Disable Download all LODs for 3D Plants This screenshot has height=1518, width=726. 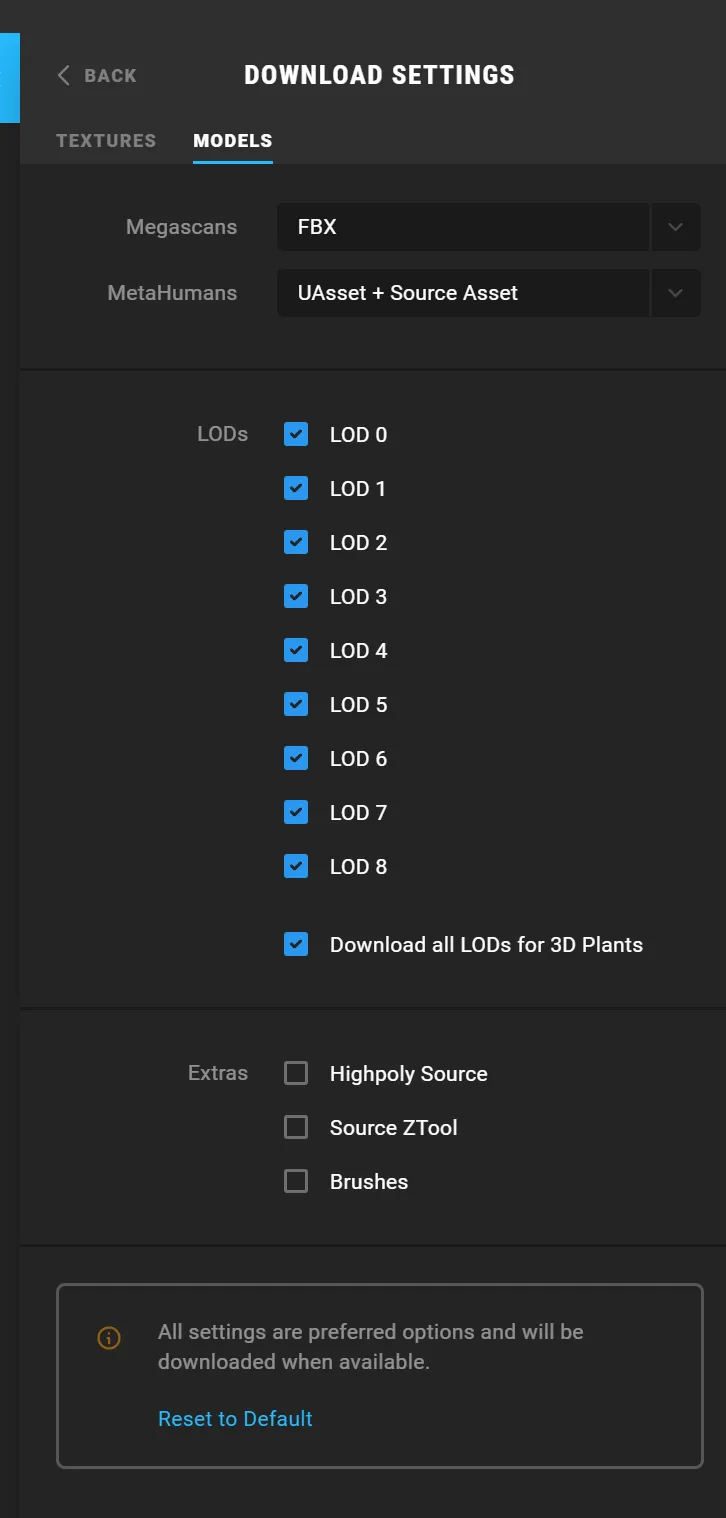pos(296,944)
